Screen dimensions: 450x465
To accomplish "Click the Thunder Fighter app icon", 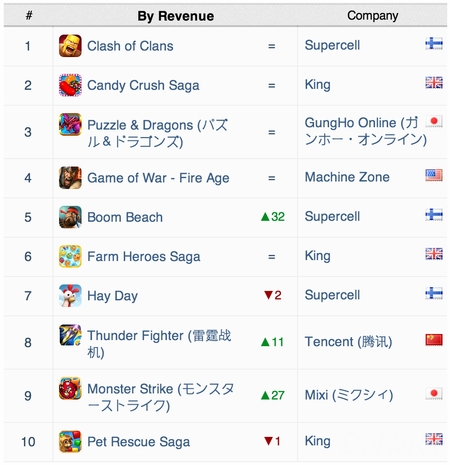I will [70, 335].
